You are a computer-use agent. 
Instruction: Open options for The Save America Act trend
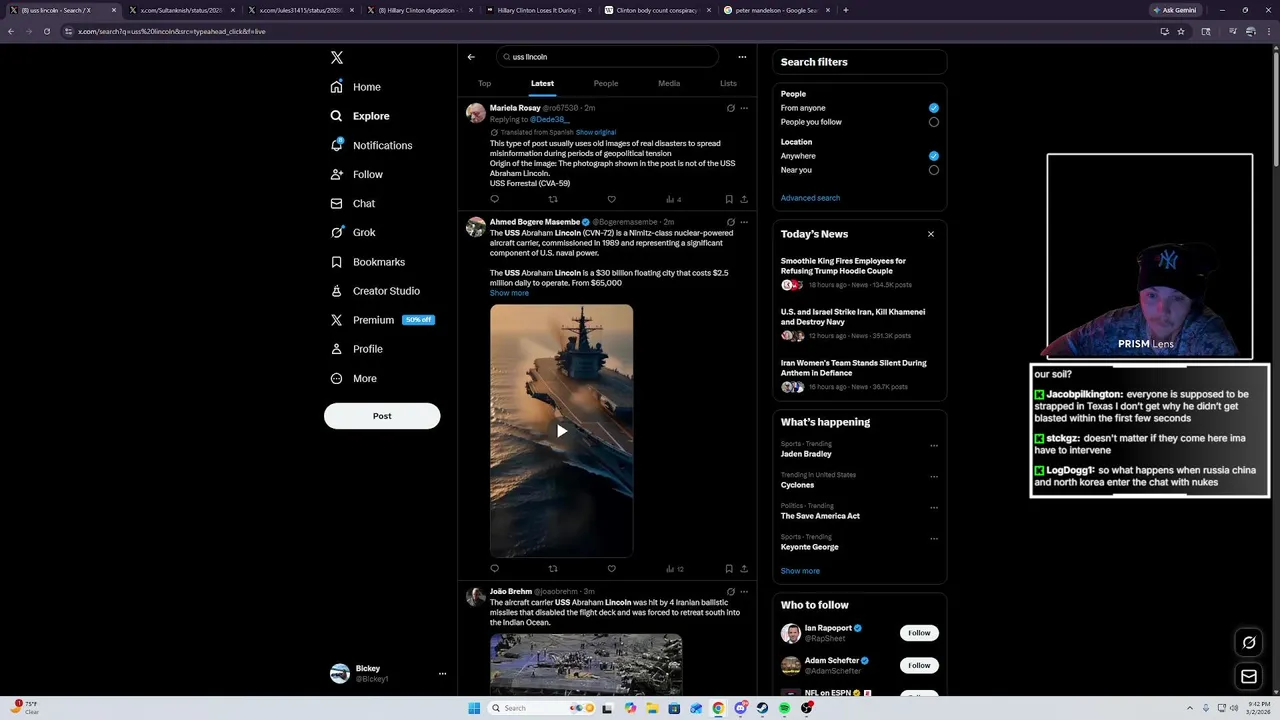pyautogui.click(x=934, y=508)
